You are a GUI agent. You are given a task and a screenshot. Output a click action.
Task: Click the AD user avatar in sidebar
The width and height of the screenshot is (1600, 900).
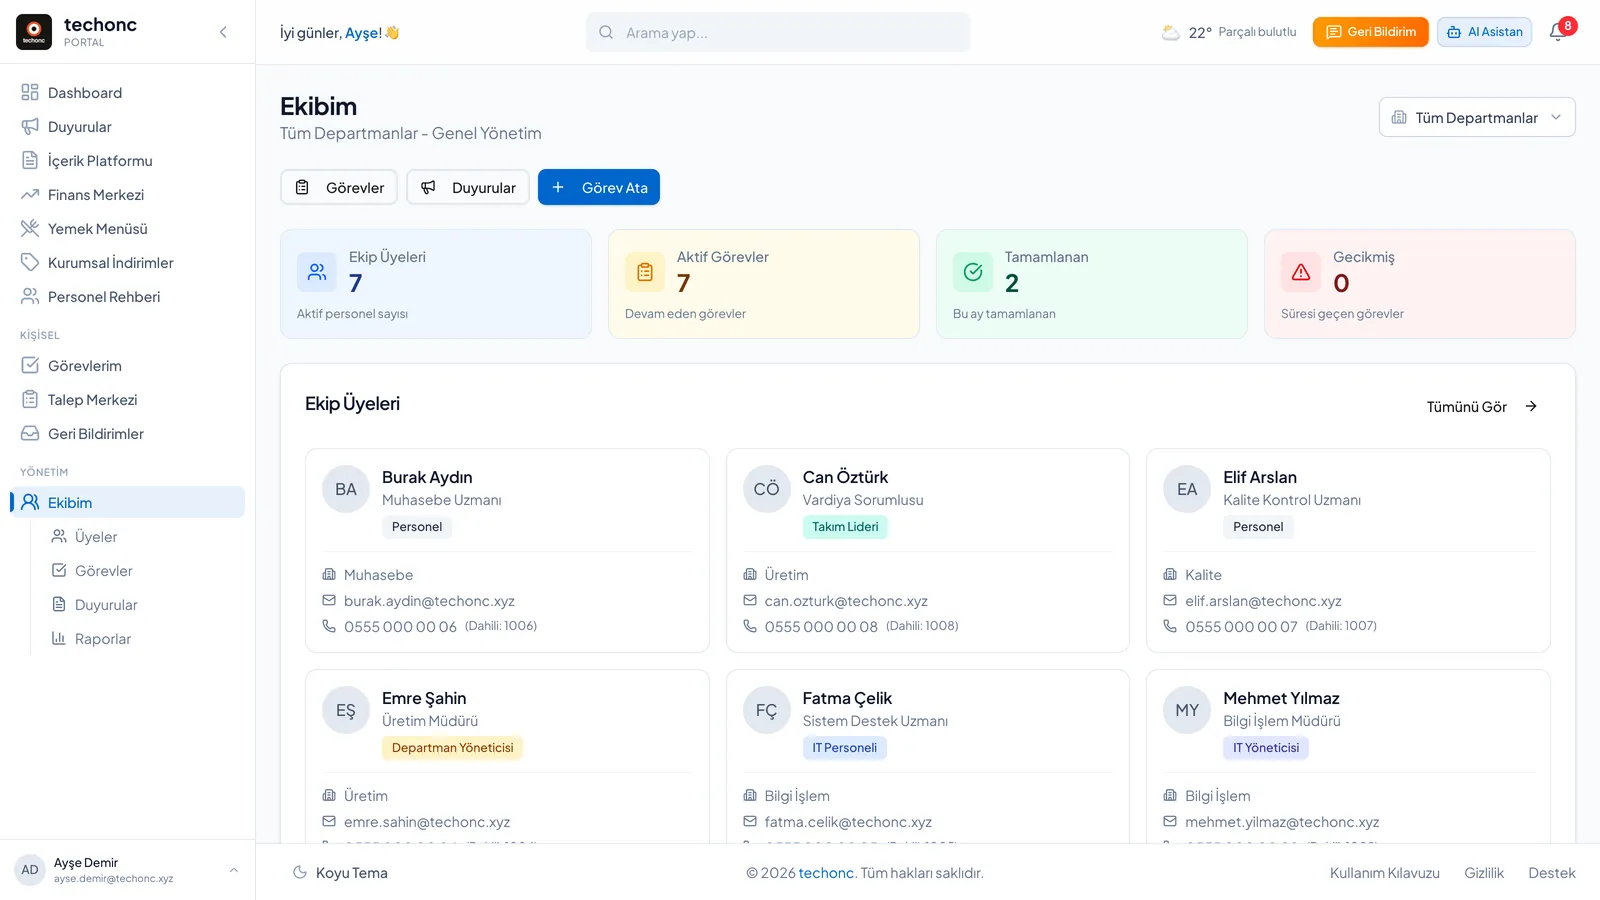tap(30, 870)
